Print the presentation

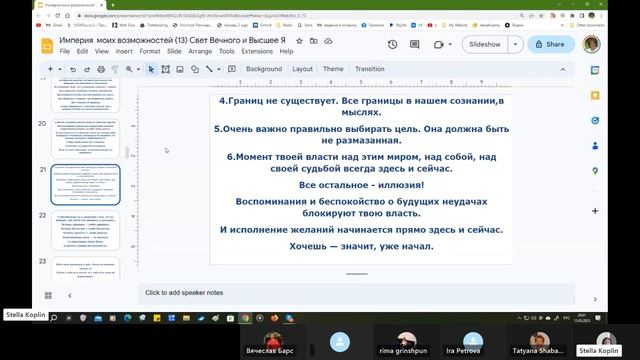point(101,69)
